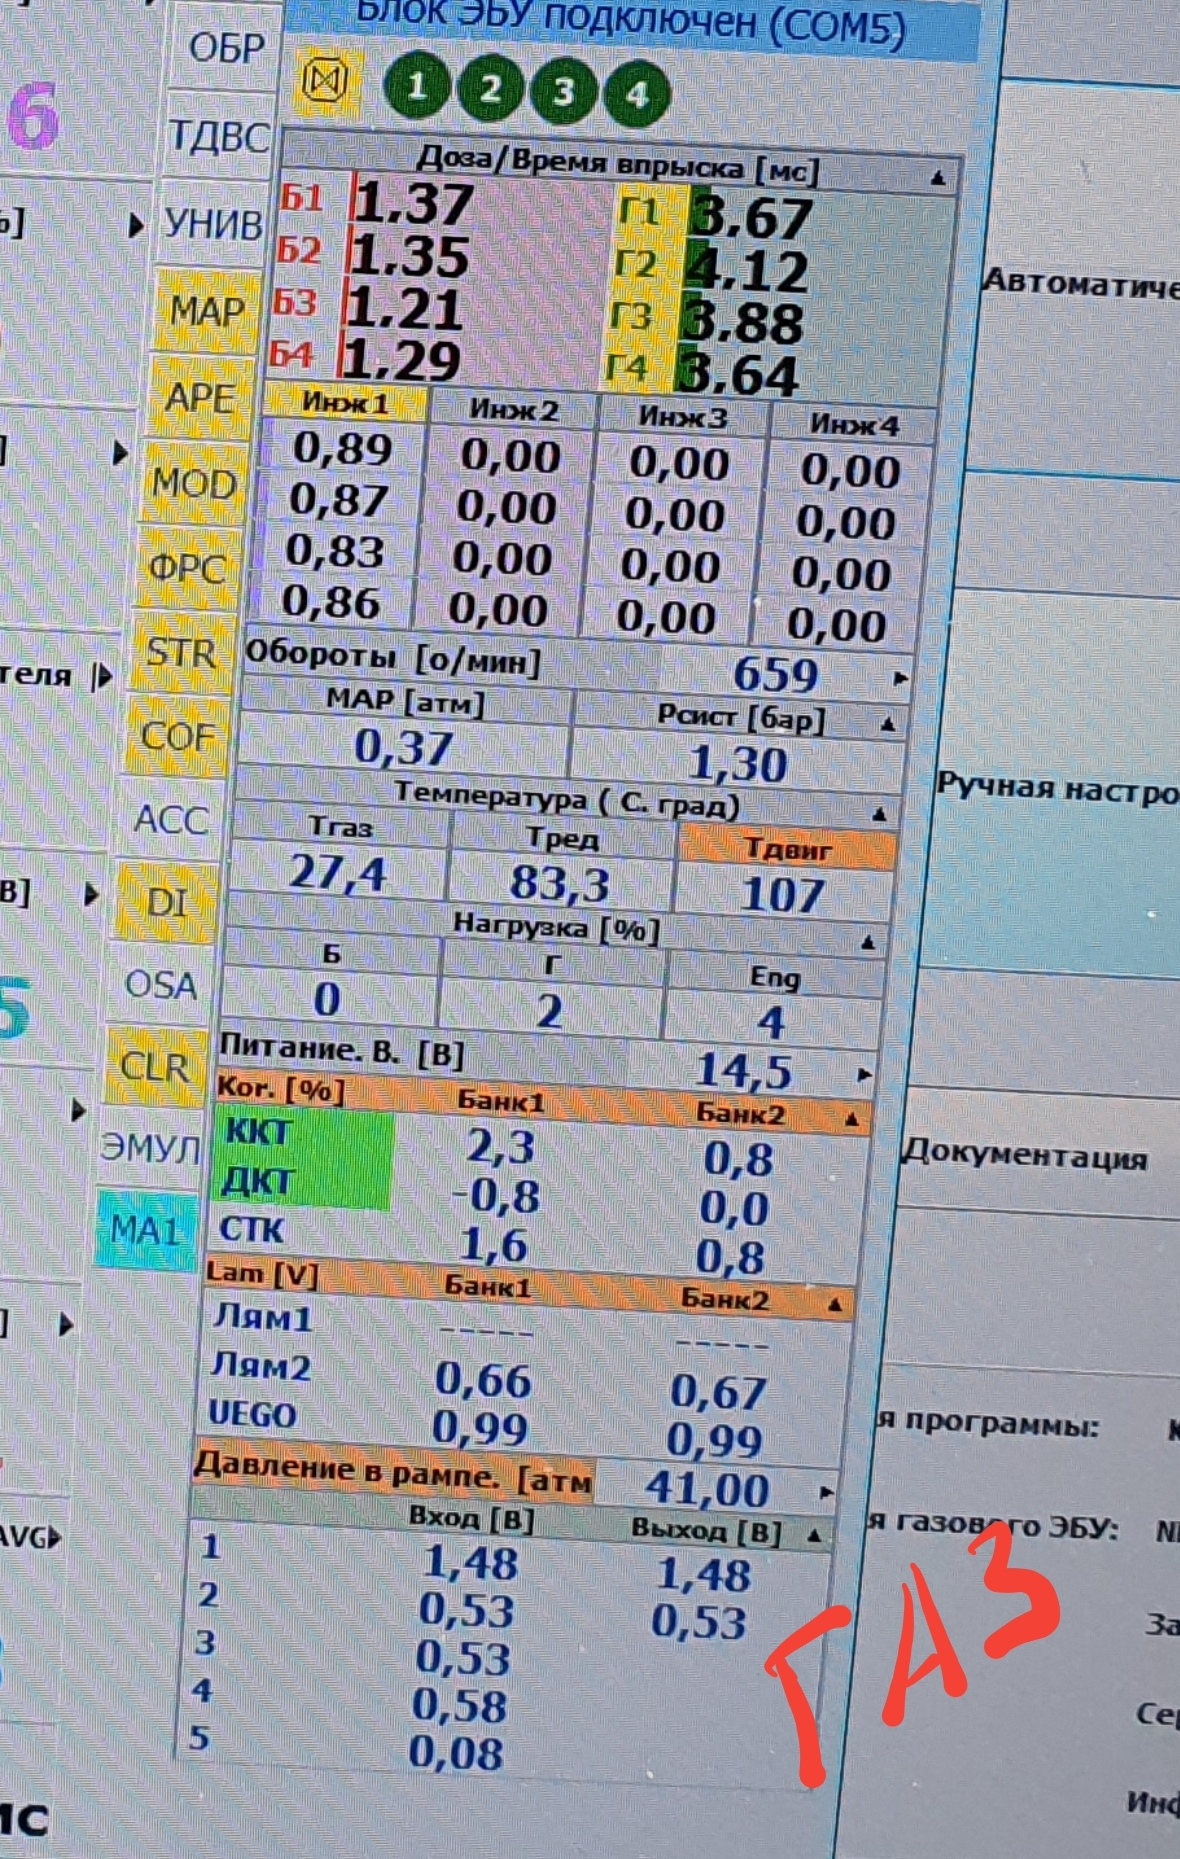This screenshot has height=1859, width=1180.
Task: Toggle green cylinder 2 indicator
Action: pos(490,90)
